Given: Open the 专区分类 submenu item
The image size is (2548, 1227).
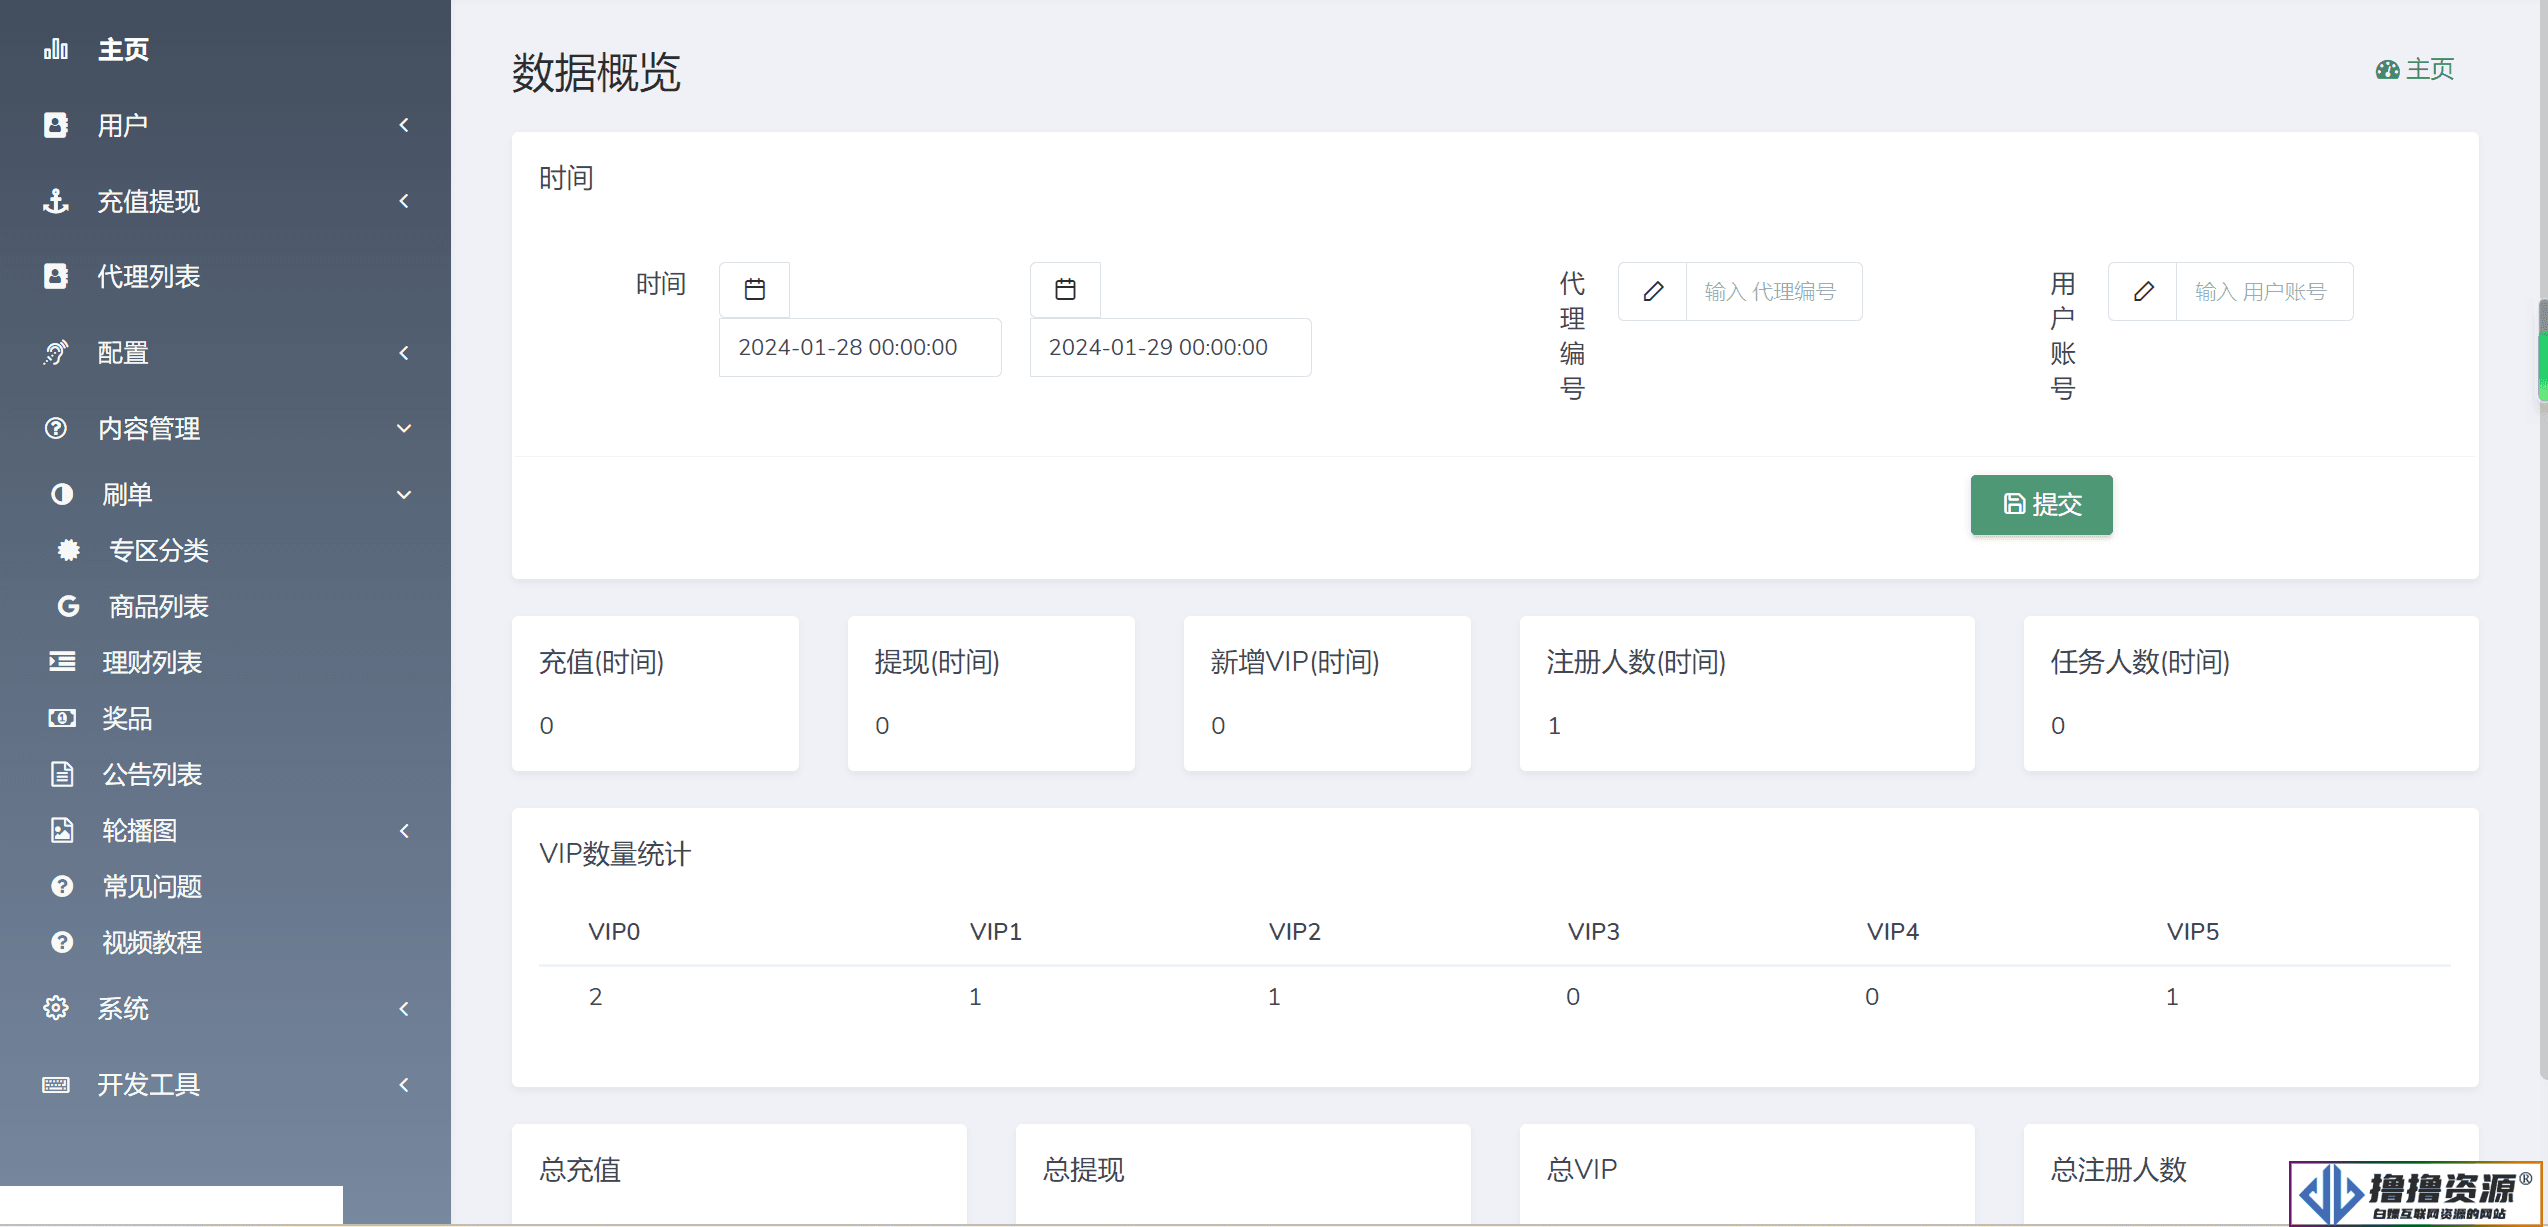Looking at the screenshot, I should pos(159,550).
